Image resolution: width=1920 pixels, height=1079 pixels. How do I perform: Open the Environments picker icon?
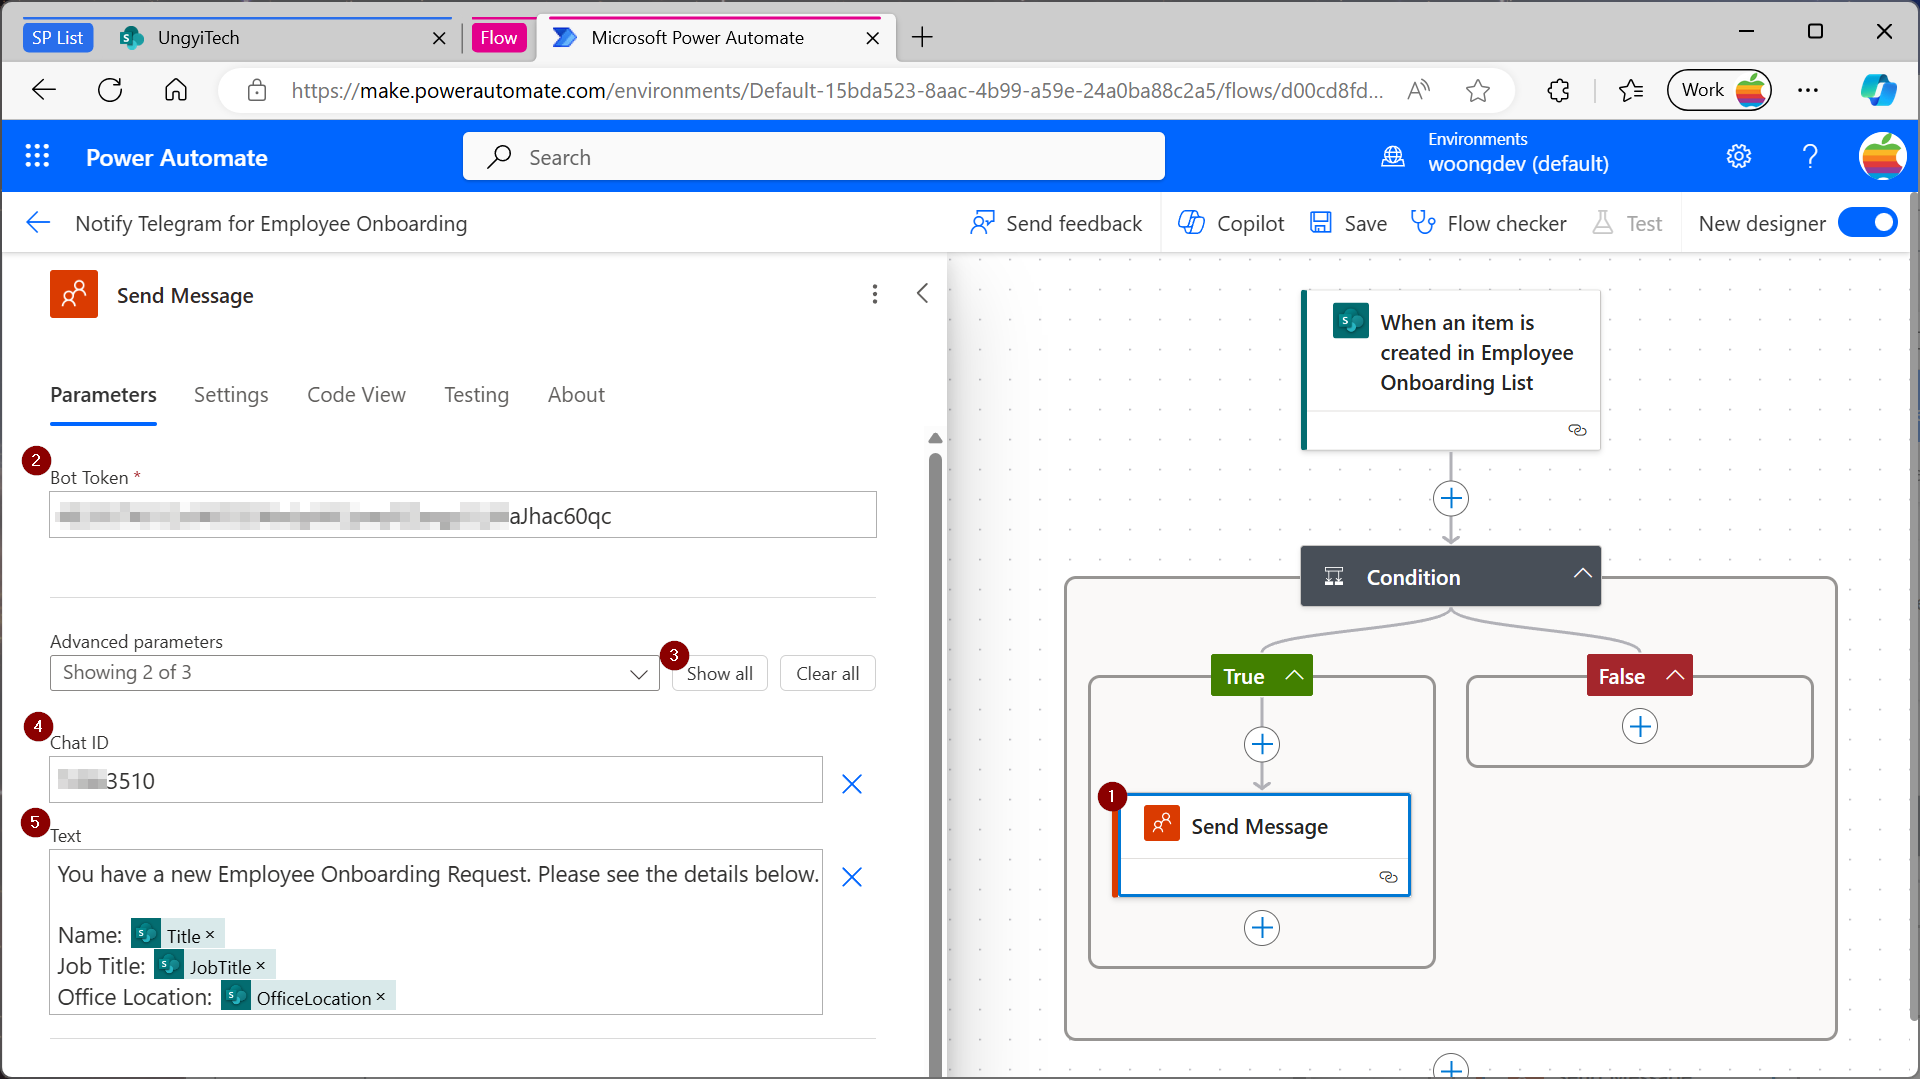[x=1393, y=156]
